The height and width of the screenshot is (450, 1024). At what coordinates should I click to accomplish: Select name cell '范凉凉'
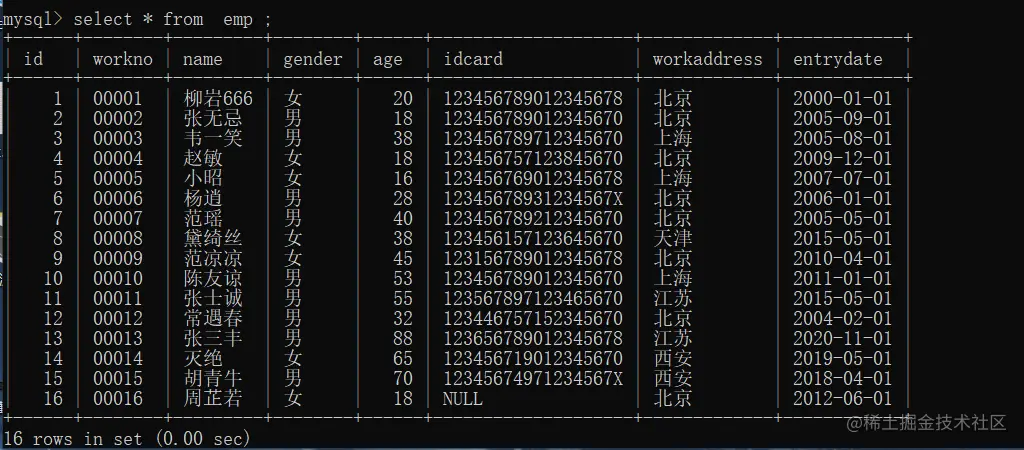[x=213, y=259]
